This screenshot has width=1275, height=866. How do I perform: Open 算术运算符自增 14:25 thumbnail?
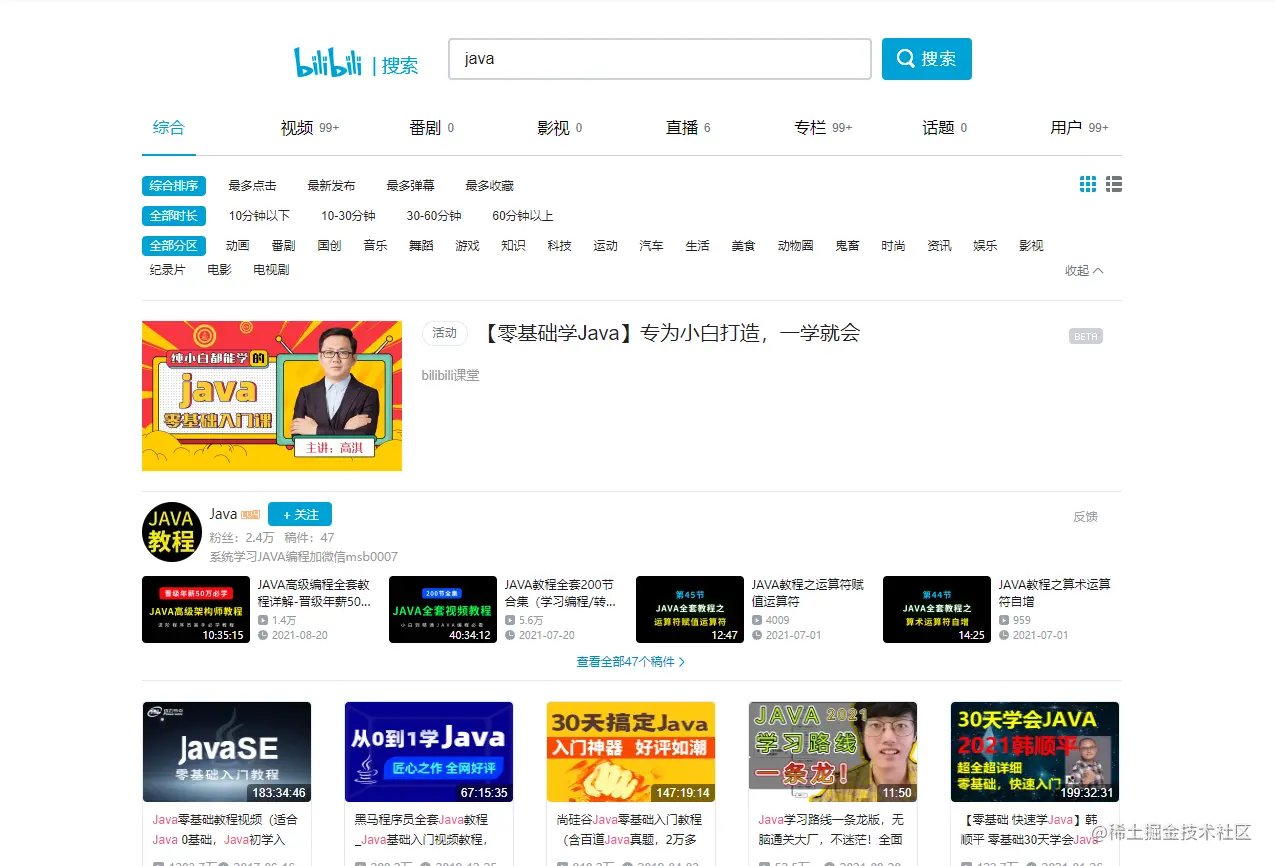point(937,610)
